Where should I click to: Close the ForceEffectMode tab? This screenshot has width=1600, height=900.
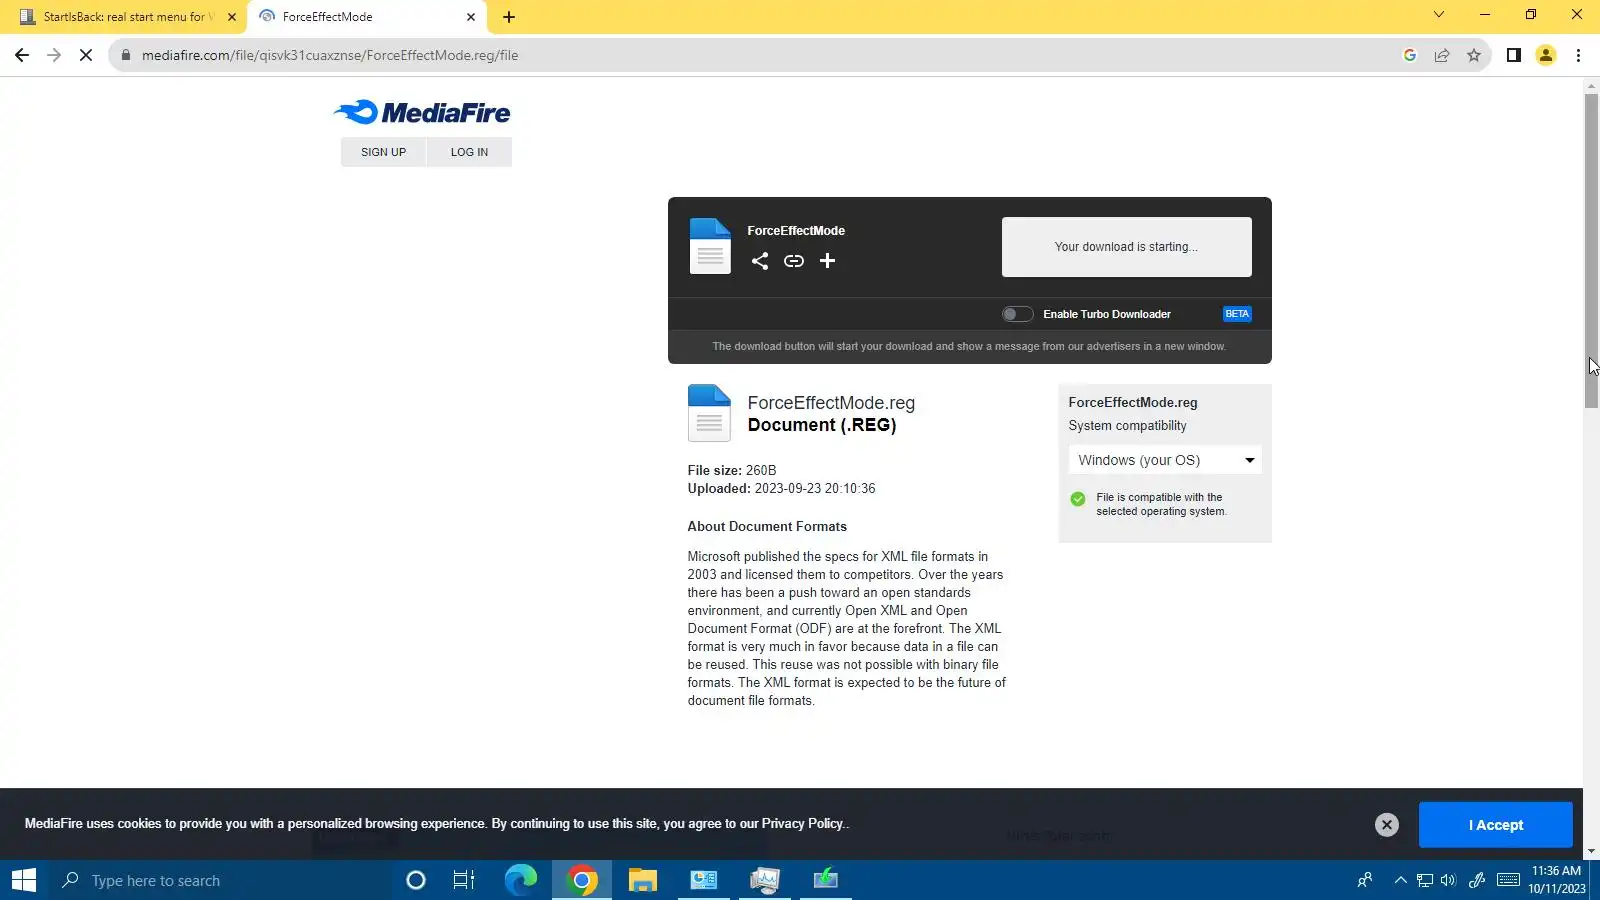[x=471, y=17]
